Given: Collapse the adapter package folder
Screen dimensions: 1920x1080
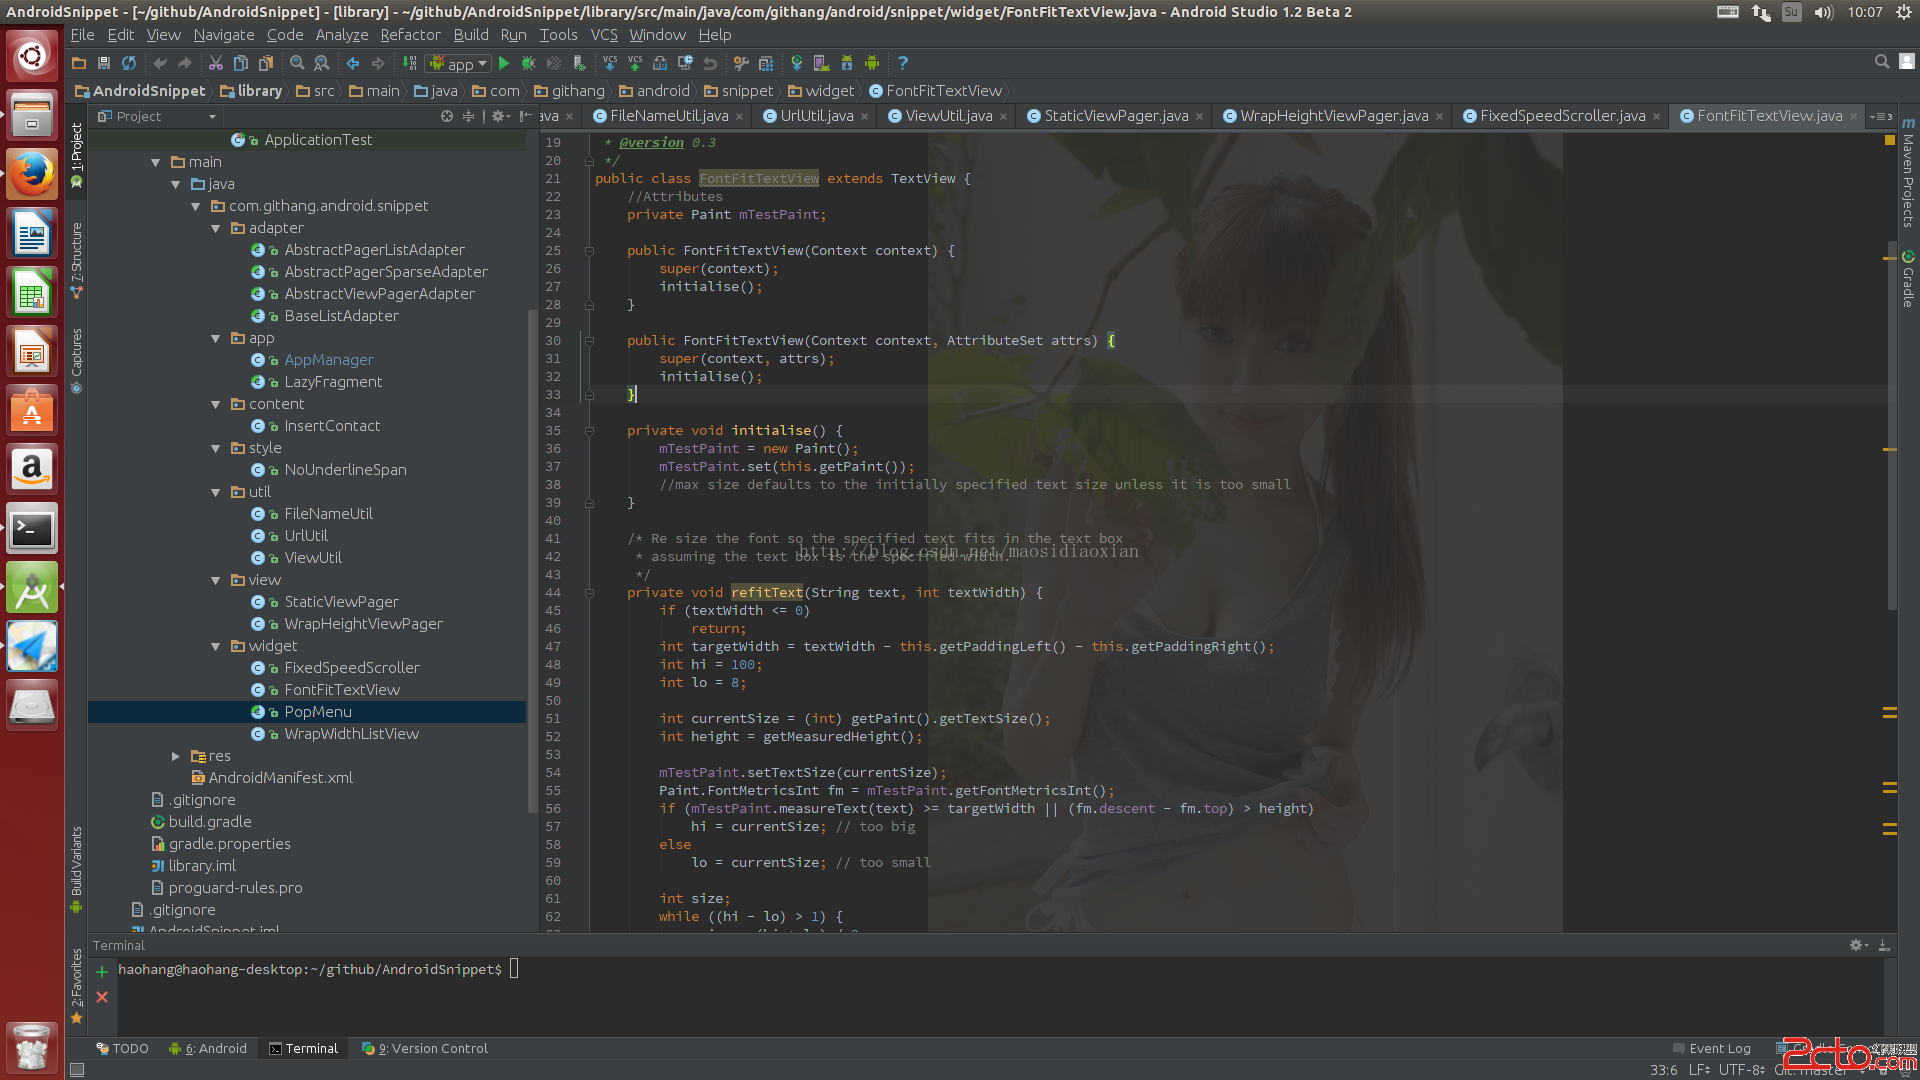Looking at the screenshot, I should (x=215, y=228).
